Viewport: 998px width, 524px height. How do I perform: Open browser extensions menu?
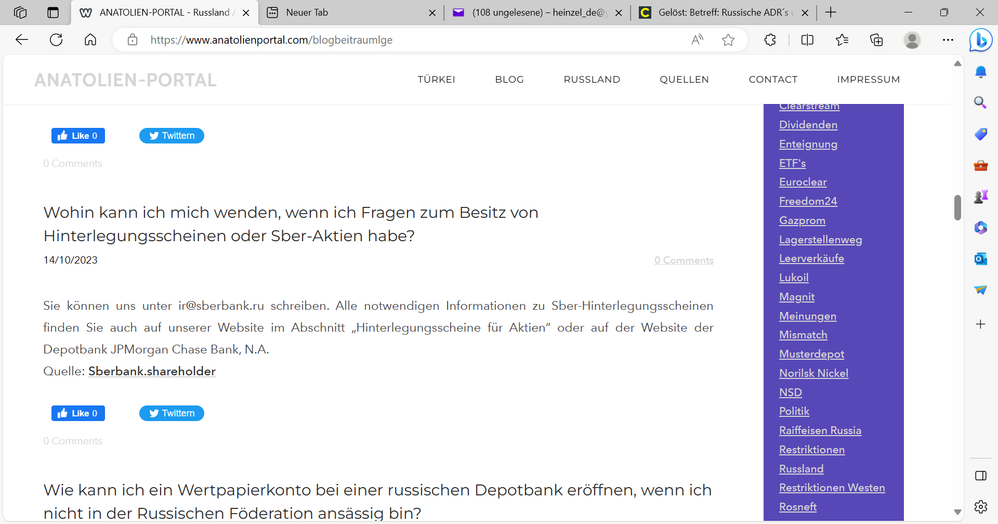770,39
